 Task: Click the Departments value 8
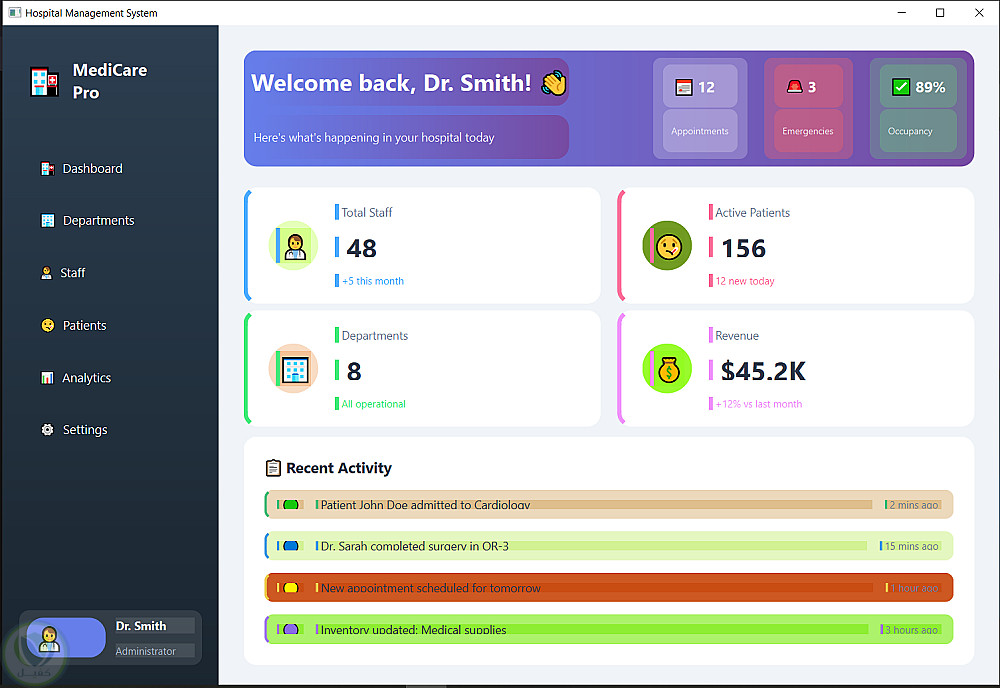[x=354, y=371]
